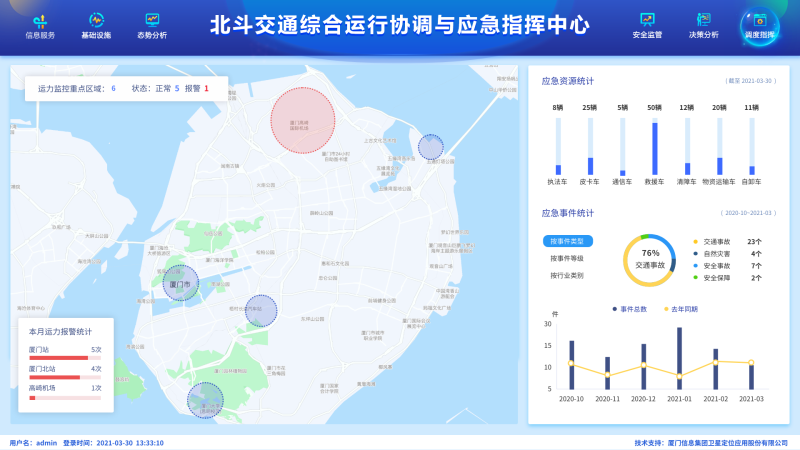Viewport: 800px width, 450px height.
Task: Open the 截至 2021-03-30 date selector
Action: tap(748, 81)
